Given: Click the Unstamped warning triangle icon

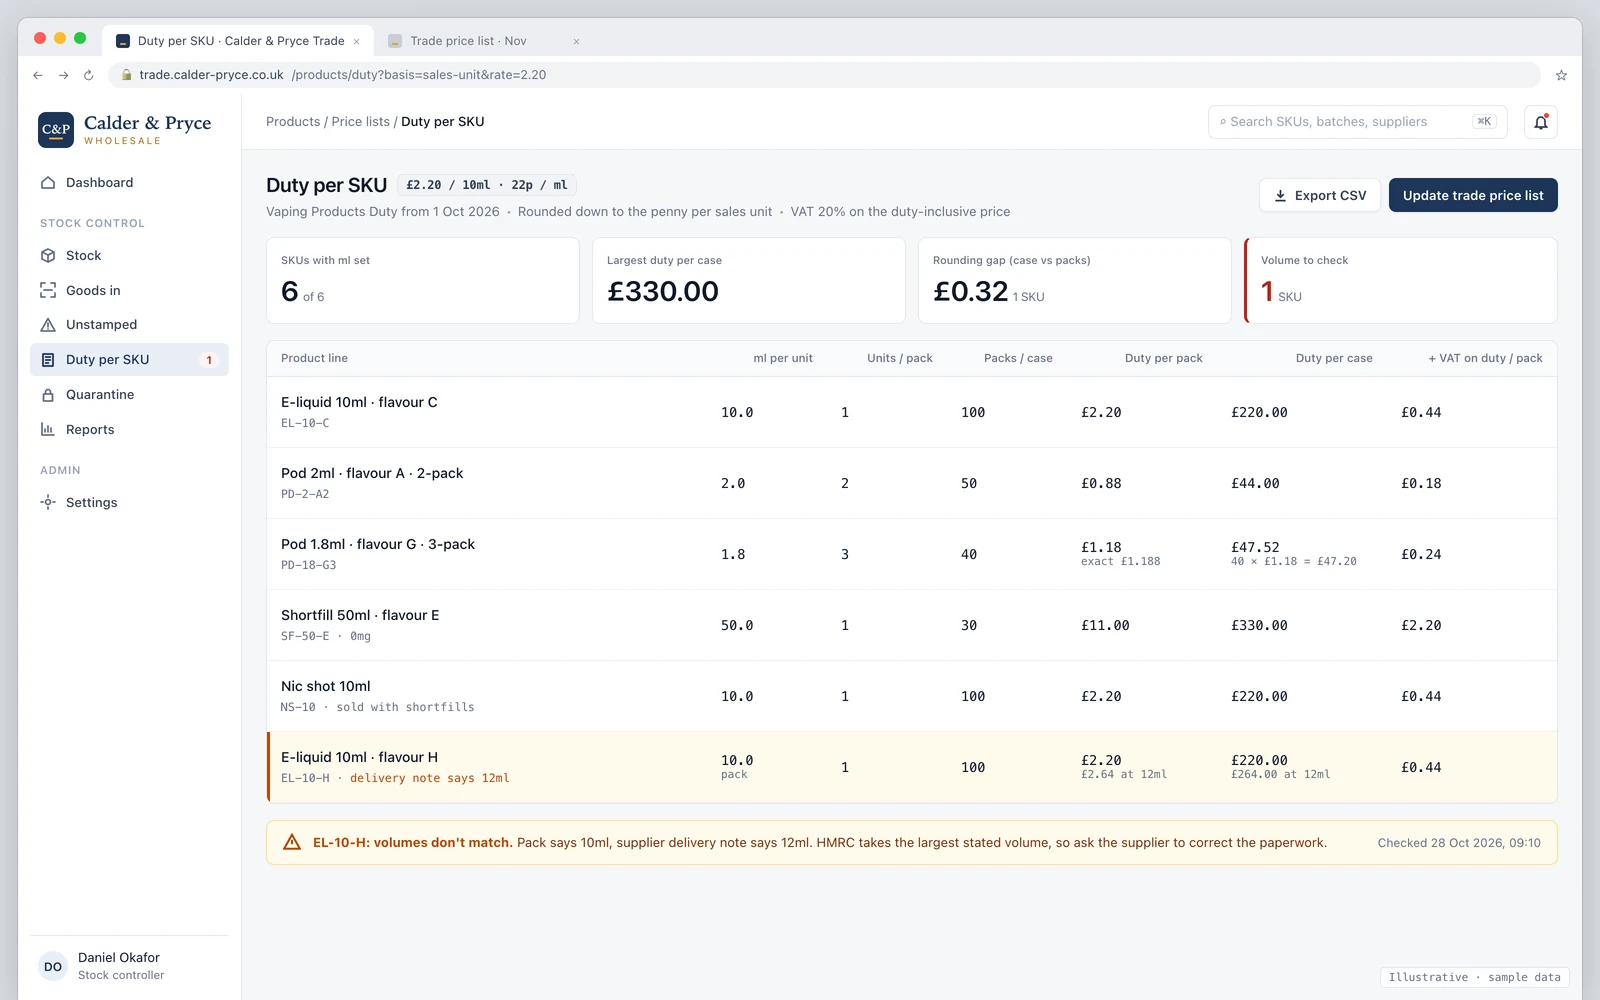Looking at the screenshot, I should pyautogui.click(x=48, y=325).
